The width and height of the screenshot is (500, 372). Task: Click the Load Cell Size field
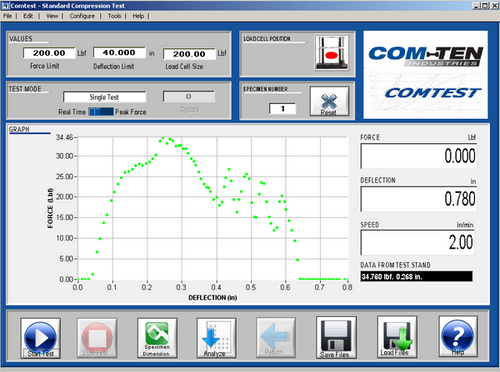click(189, 54)
